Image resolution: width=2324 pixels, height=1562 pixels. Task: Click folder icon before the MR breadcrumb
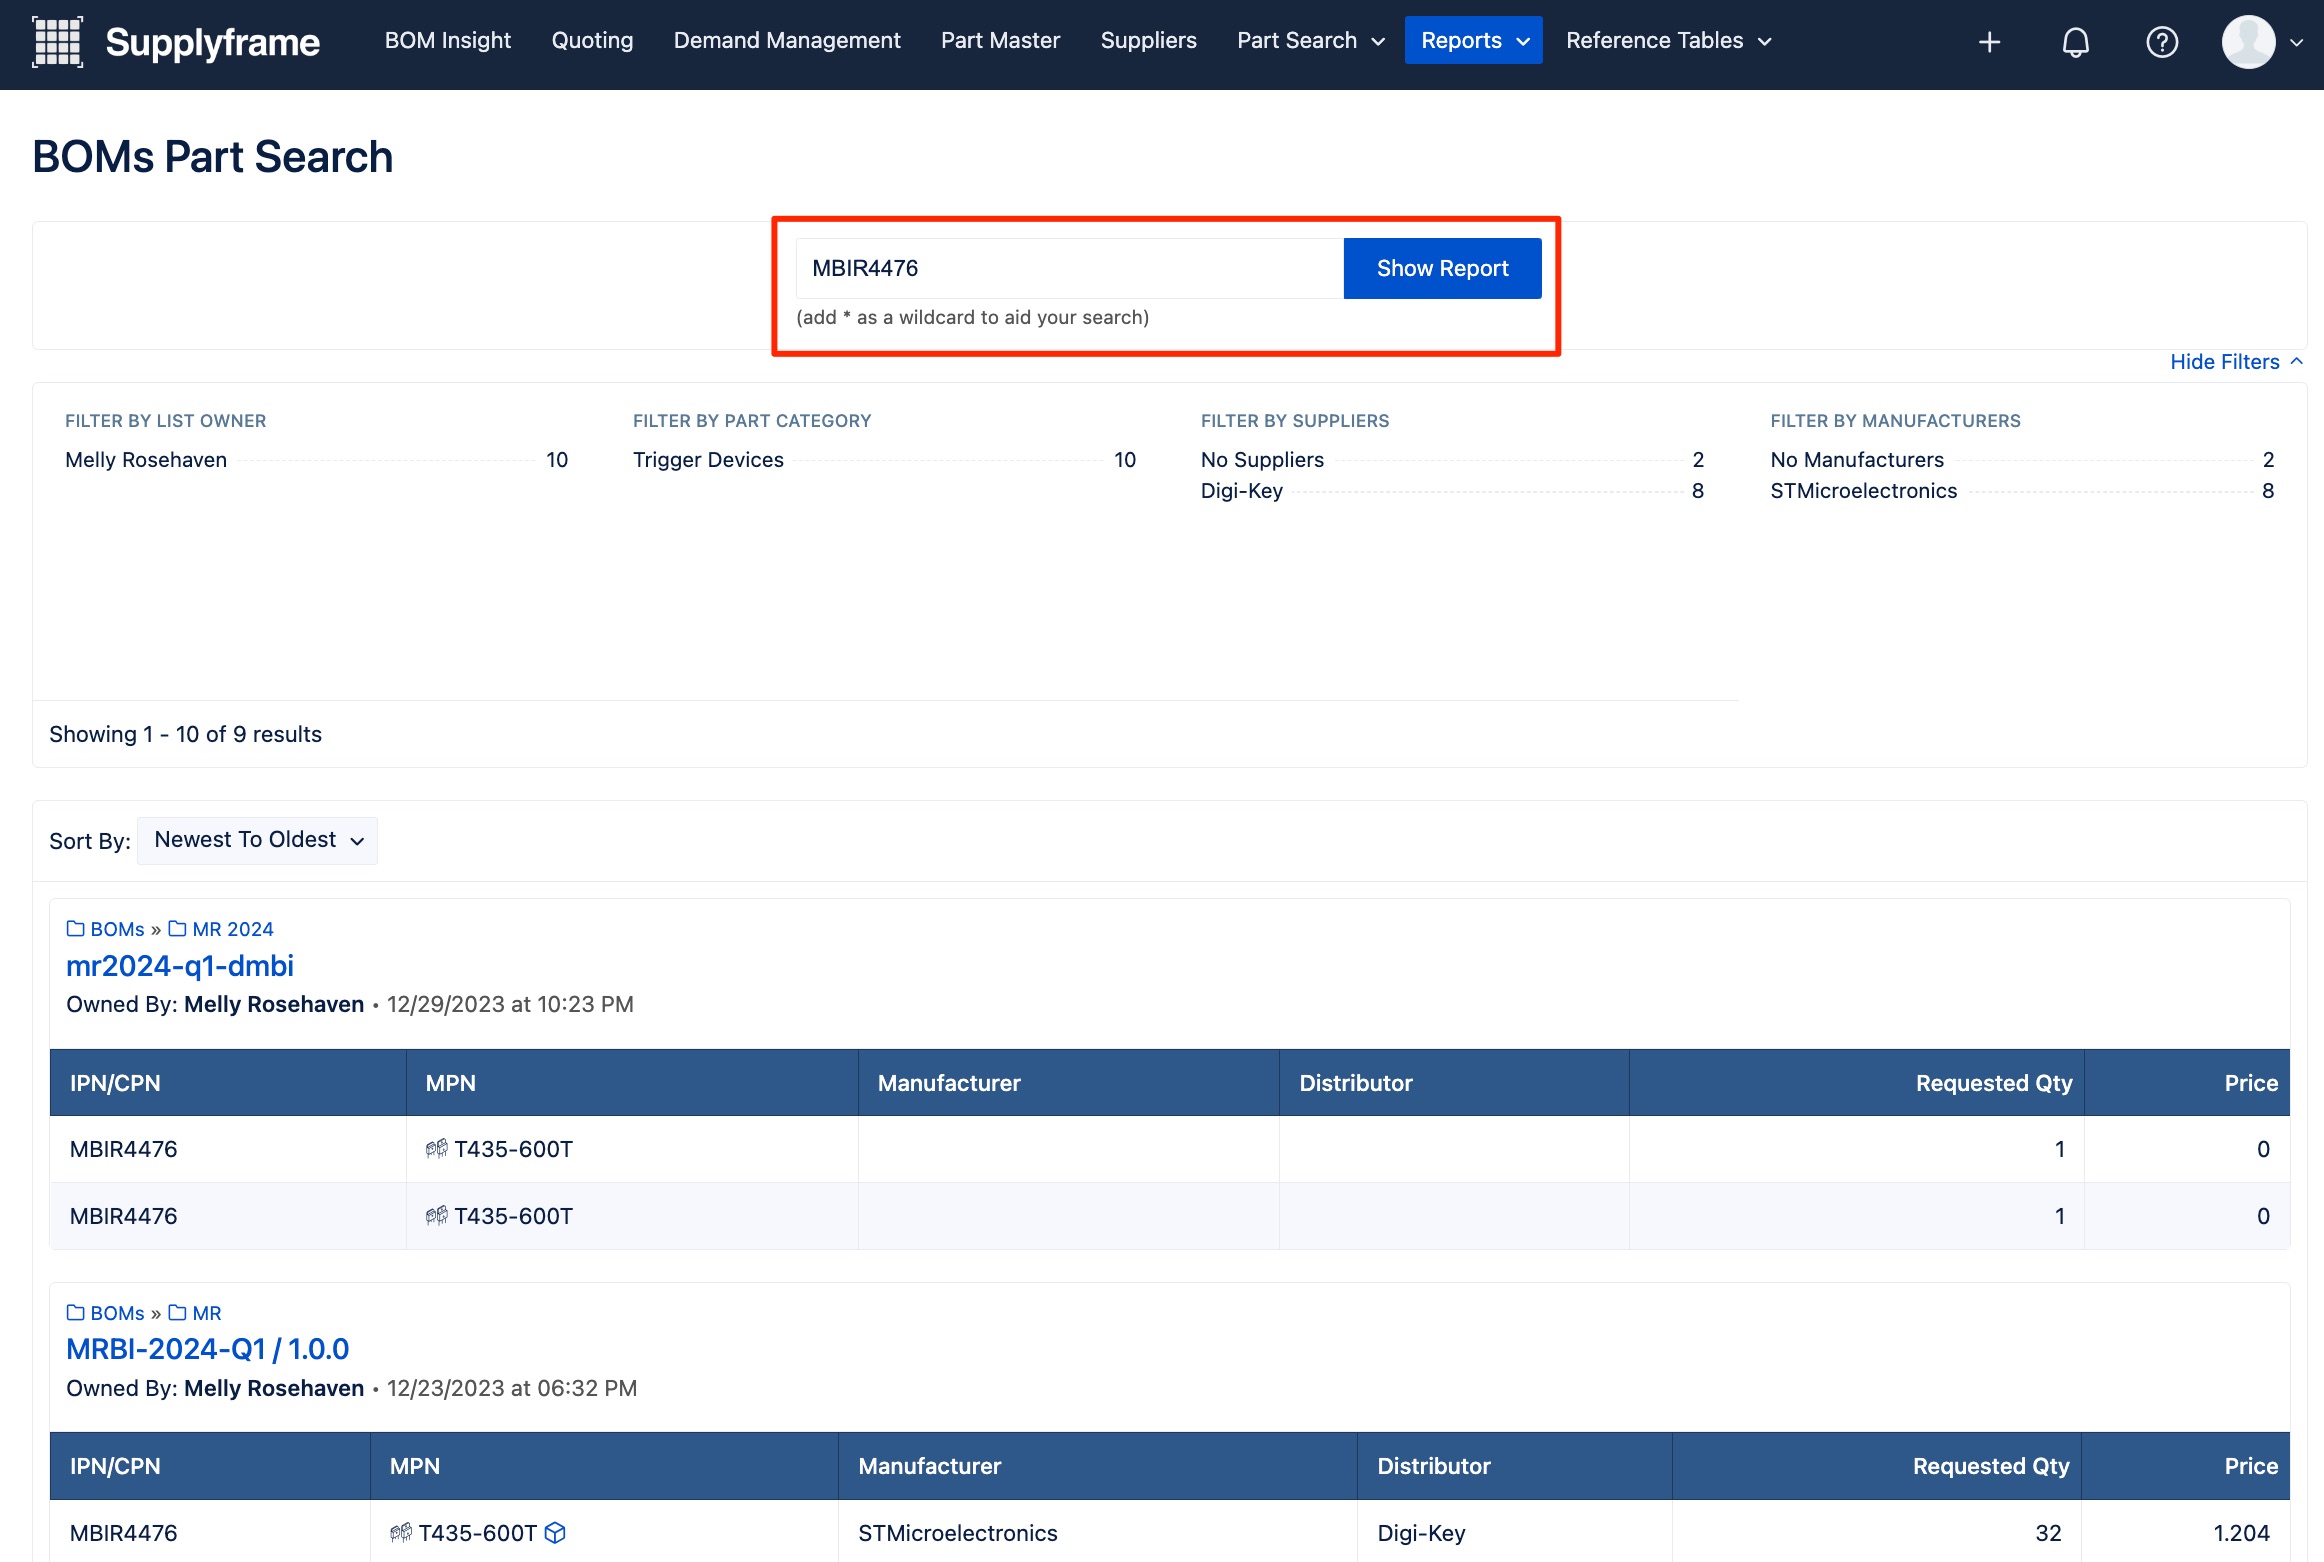click(x=177, y=1312)
